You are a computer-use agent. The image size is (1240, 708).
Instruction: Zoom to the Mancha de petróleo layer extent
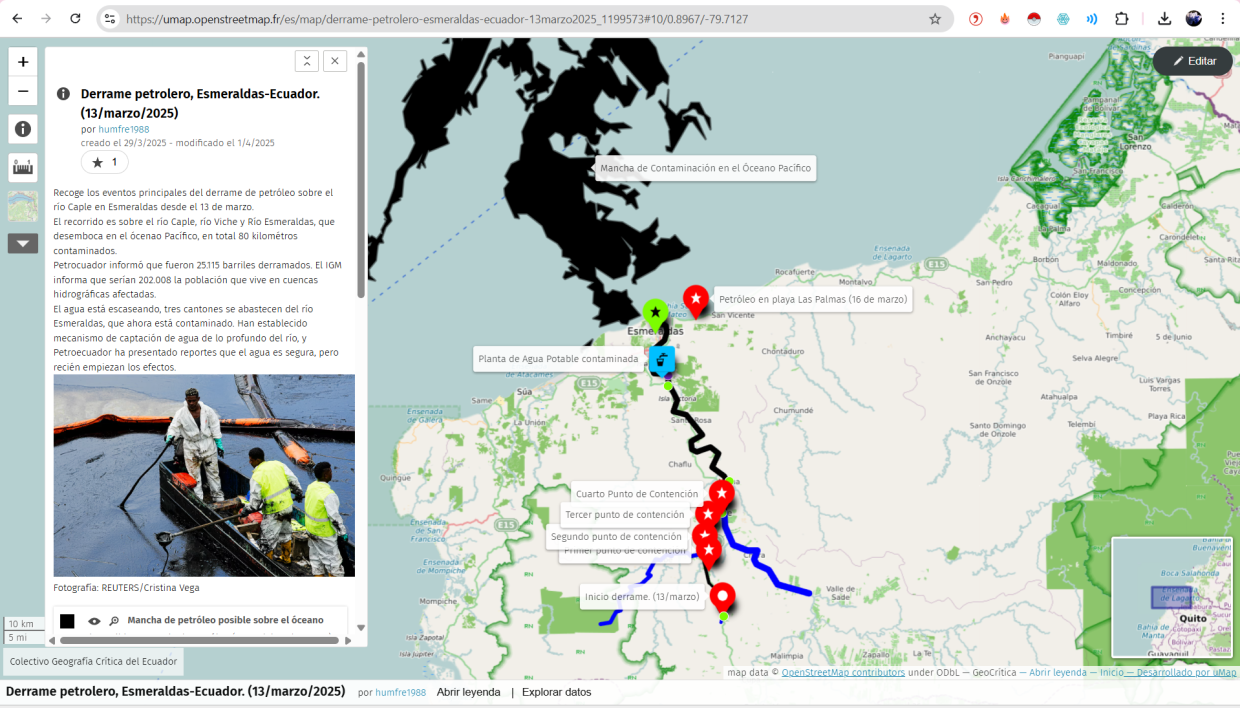point(114,621)
